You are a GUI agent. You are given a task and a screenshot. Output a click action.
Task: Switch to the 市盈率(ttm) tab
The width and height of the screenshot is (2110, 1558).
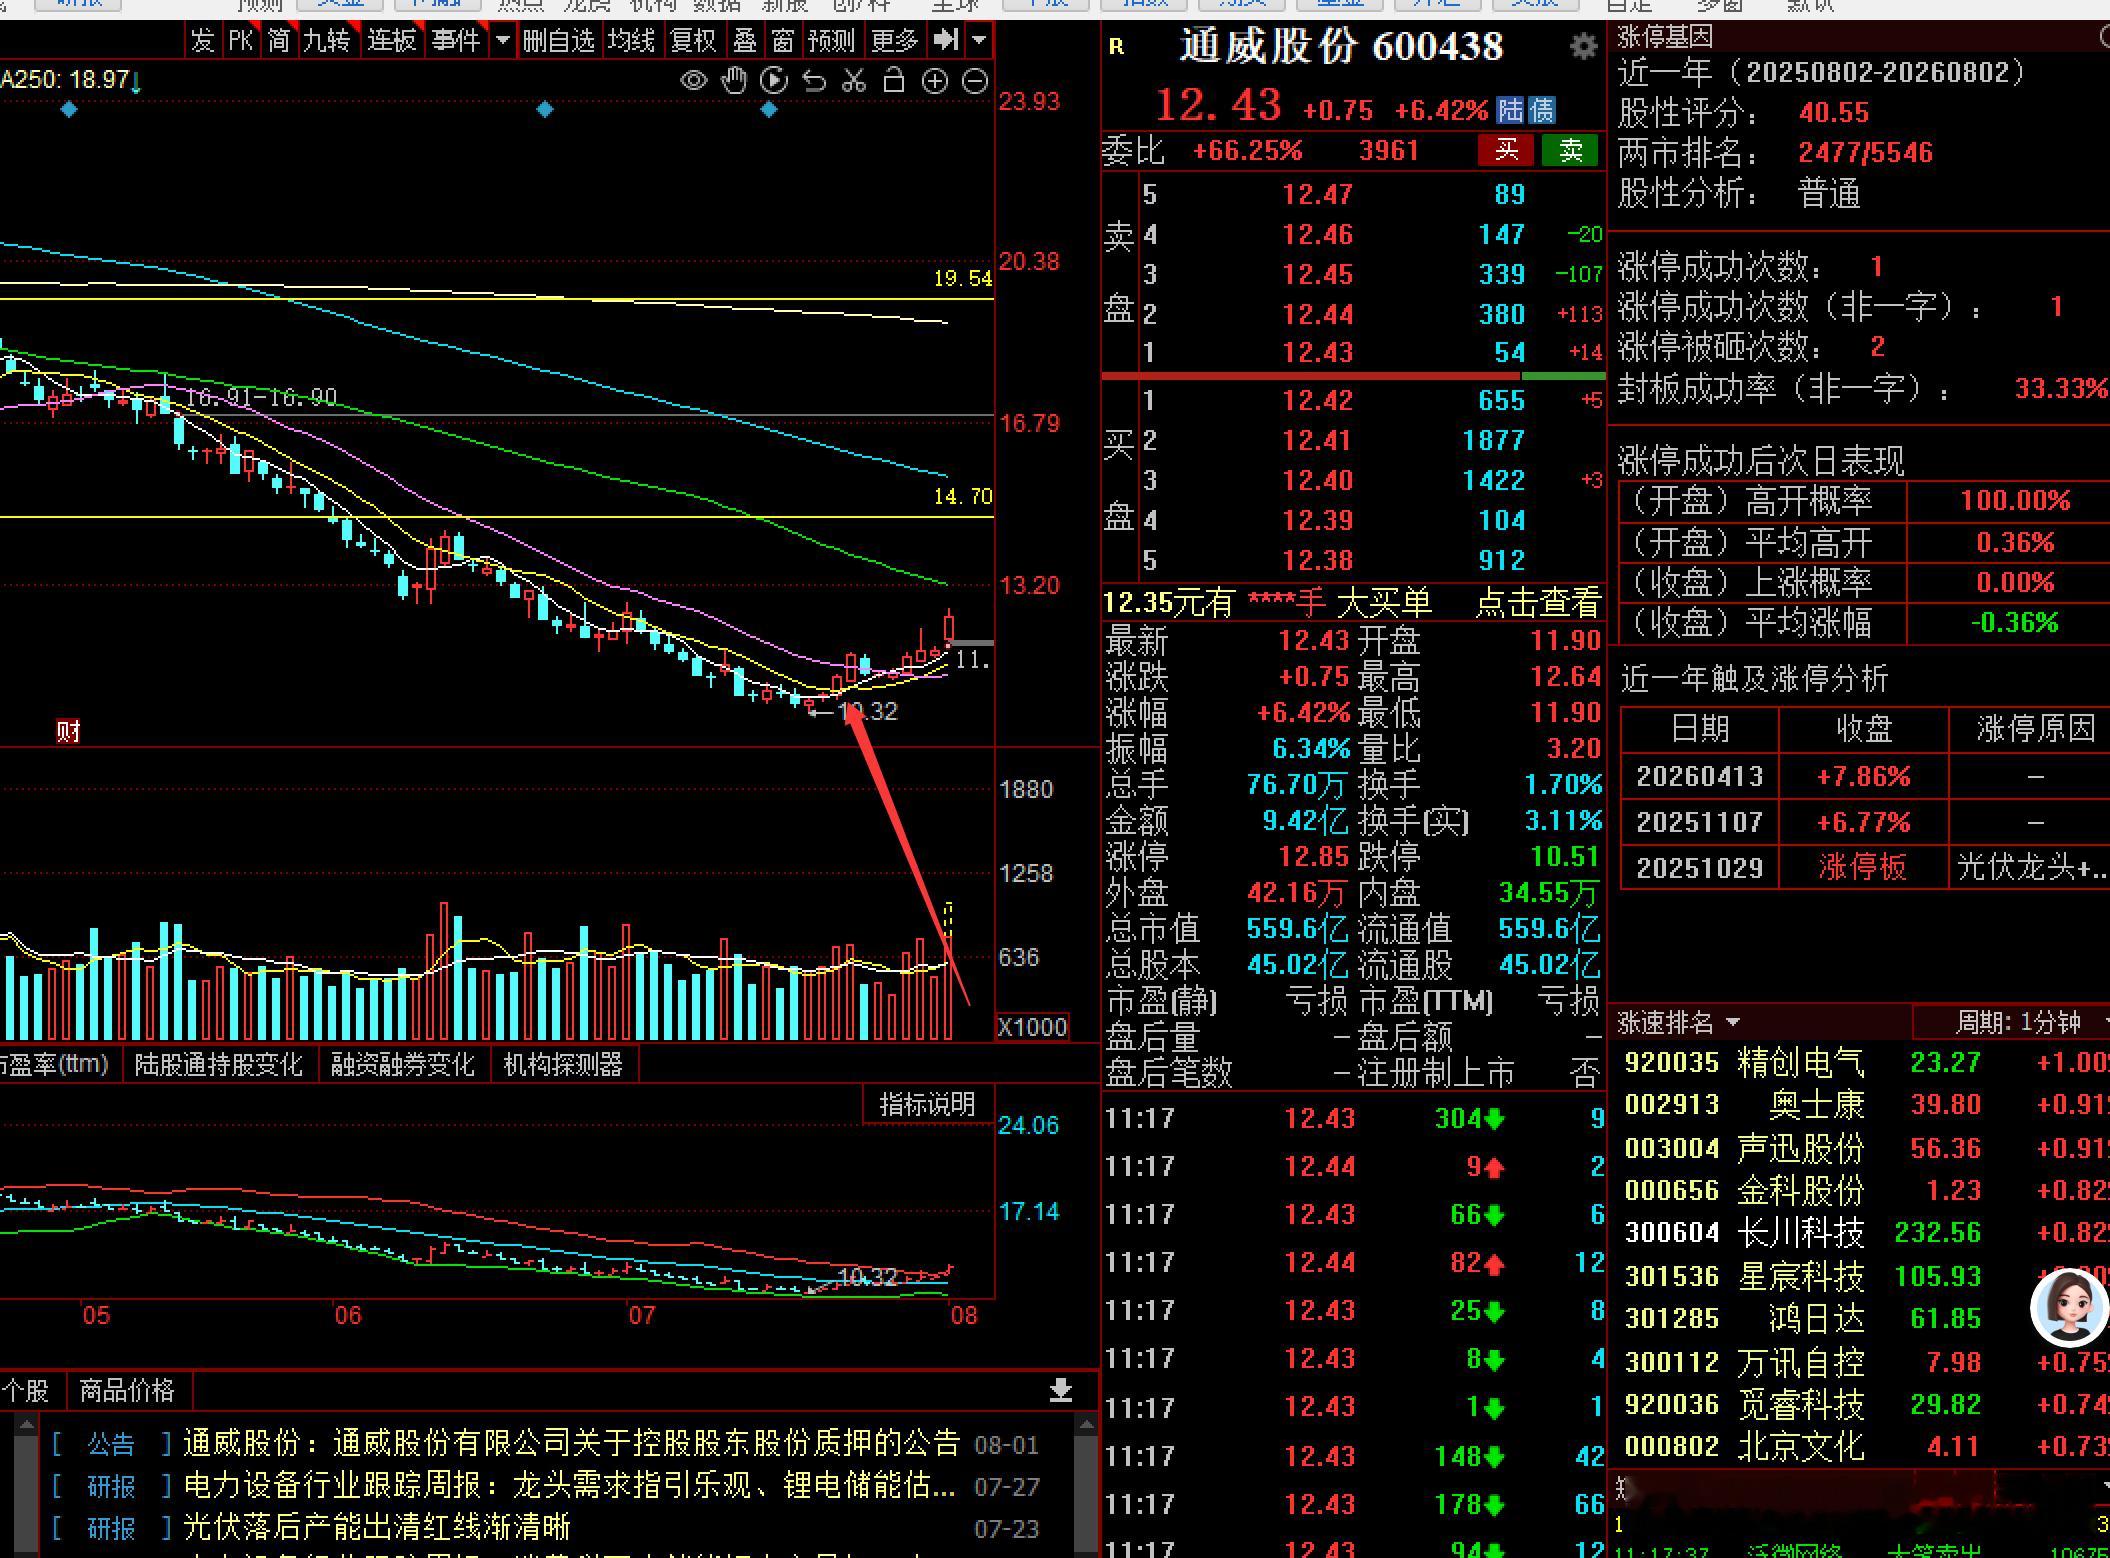pos(56,1064)
